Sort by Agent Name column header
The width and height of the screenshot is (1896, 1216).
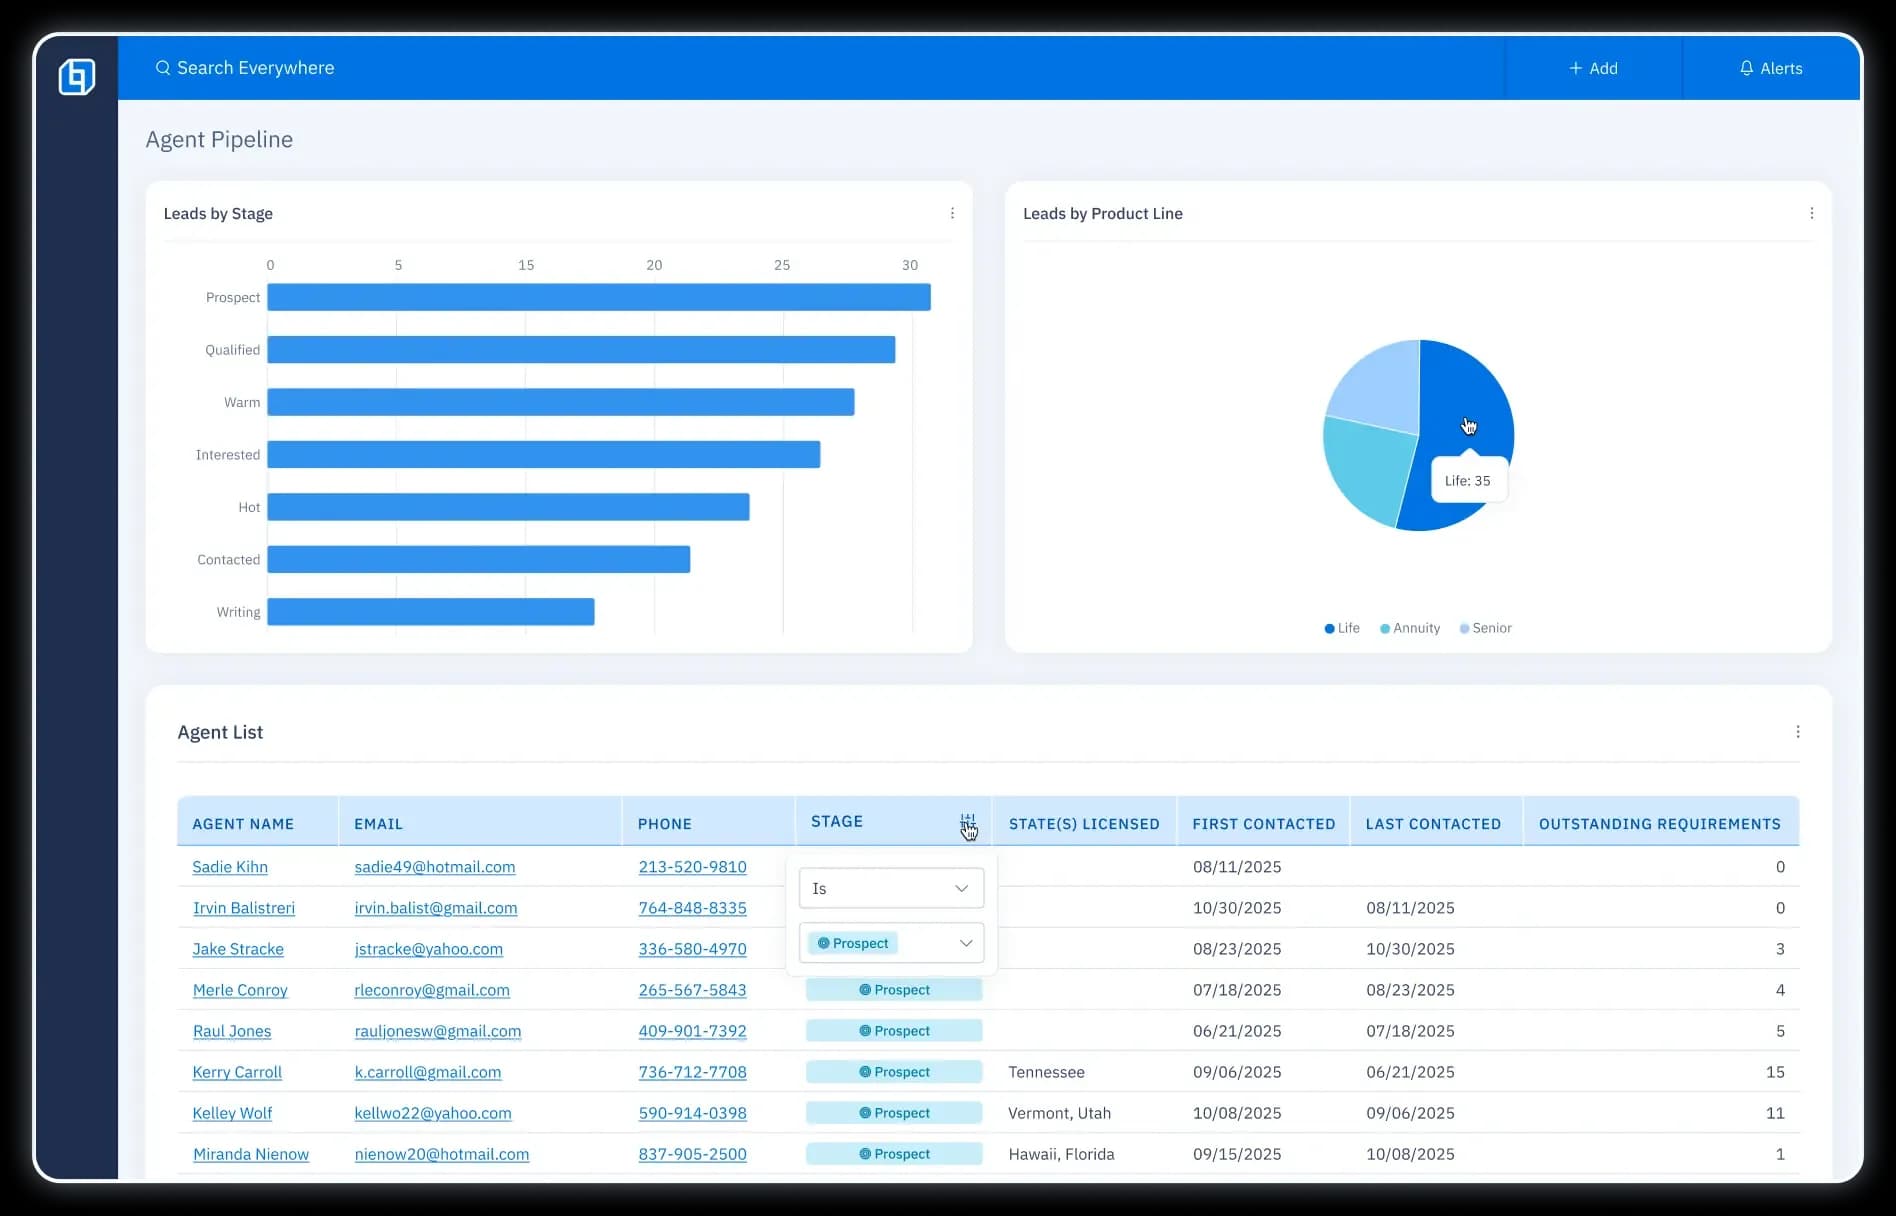(x=243, y=824)
